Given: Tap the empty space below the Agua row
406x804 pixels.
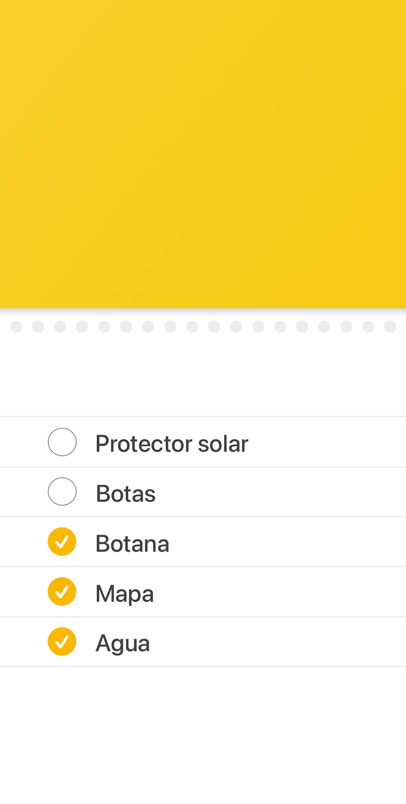Looking at the screenshot, I should click(x=203, y=735).
